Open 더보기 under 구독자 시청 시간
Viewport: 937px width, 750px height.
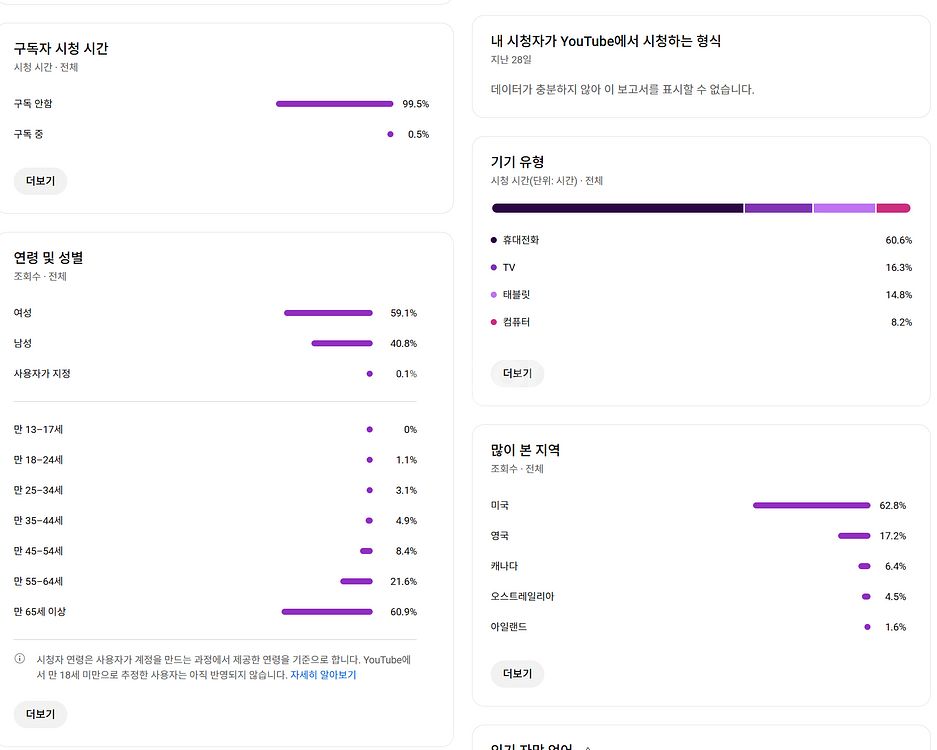40,181
